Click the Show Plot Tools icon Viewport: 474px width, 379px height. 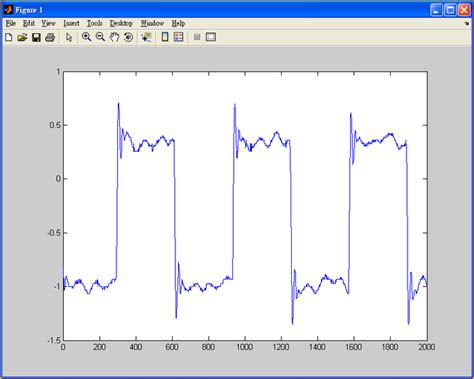[x=211, y=37]
